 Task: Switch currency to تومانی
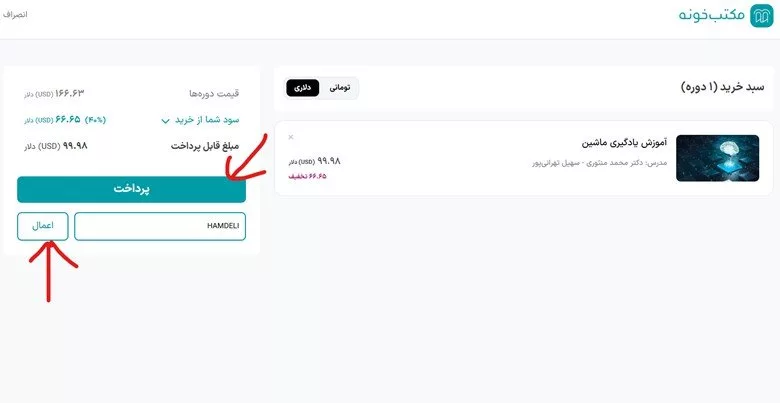(x=340, y=88)
